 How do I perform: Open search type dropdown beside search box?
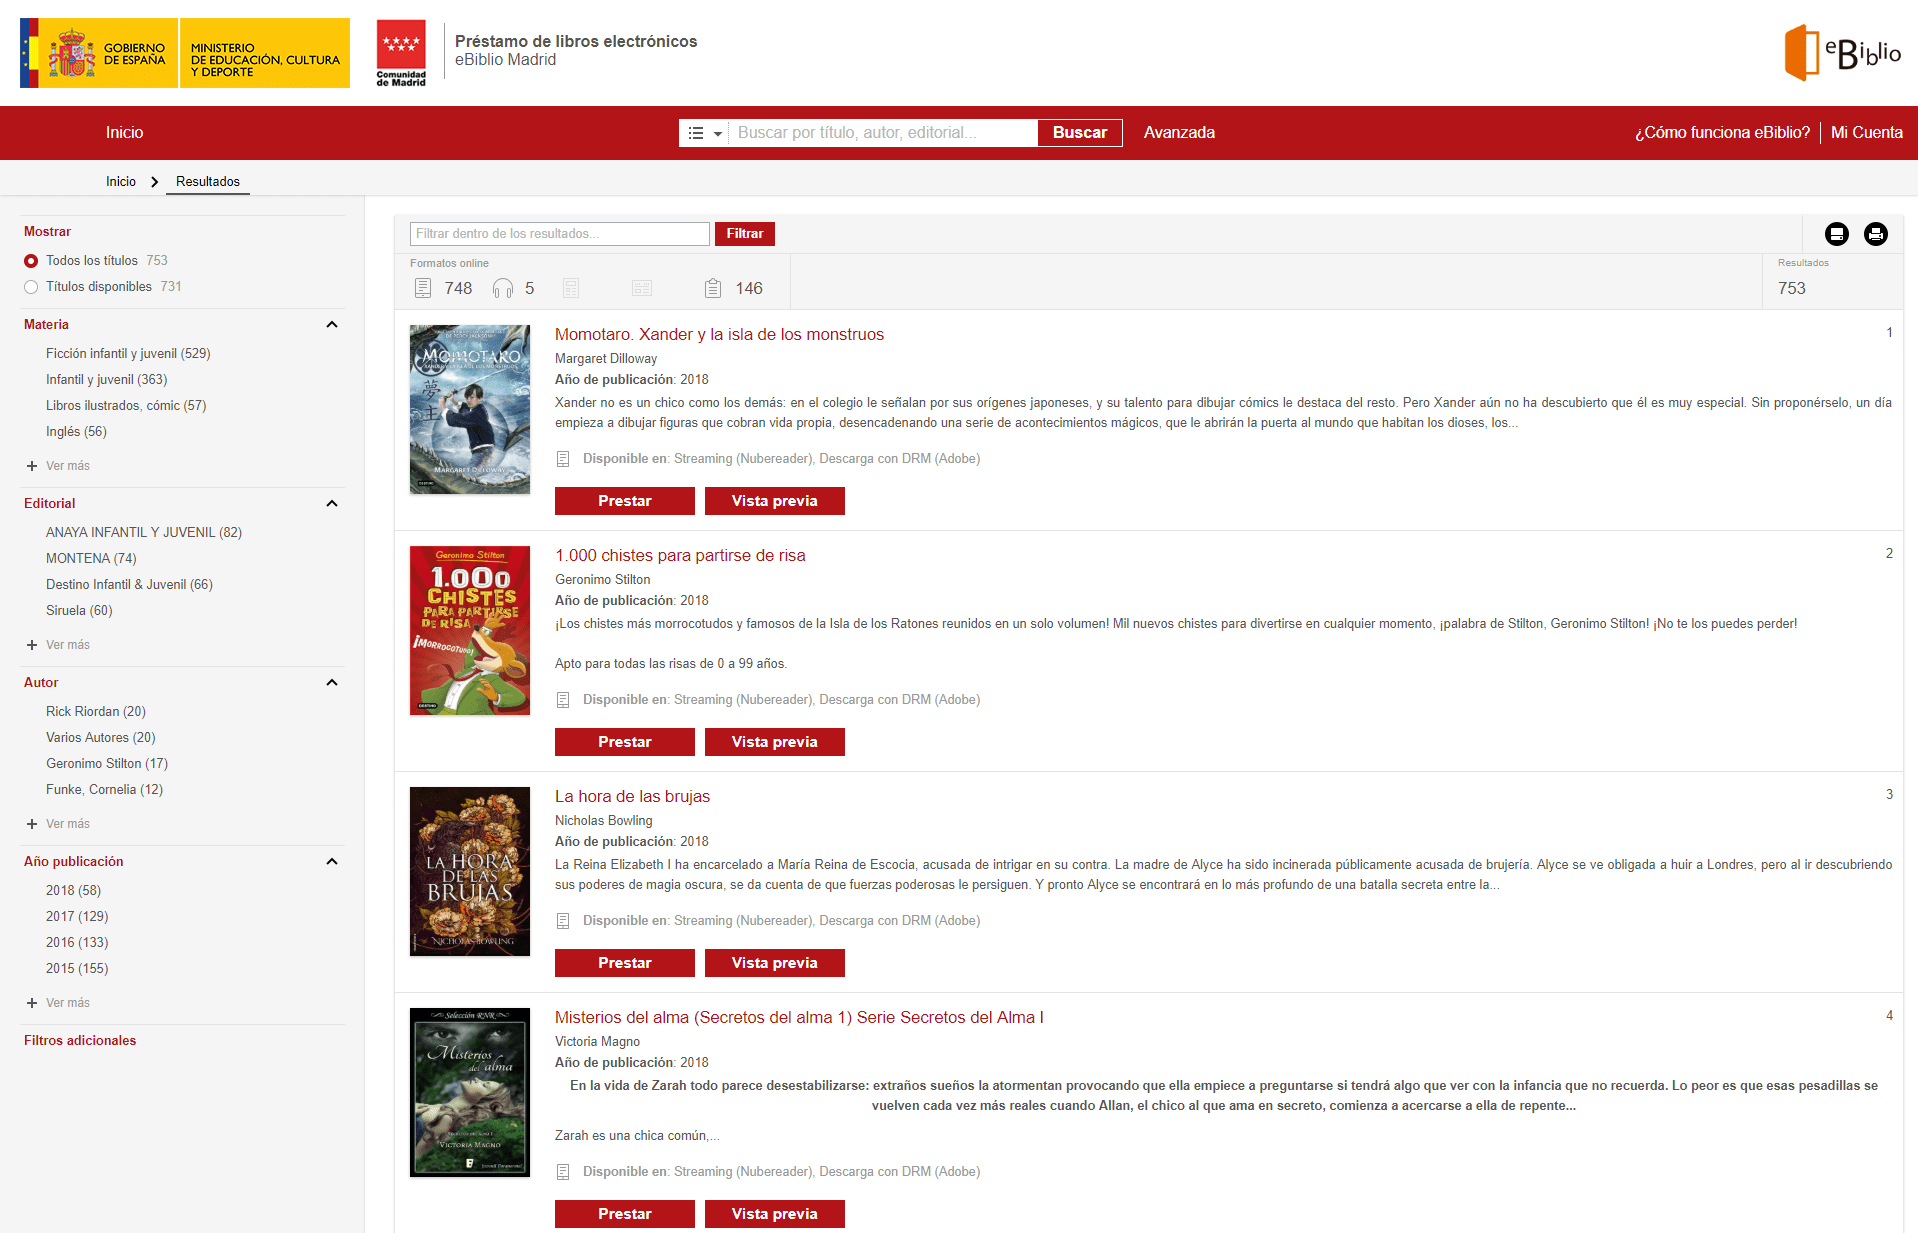pos(704,133)
